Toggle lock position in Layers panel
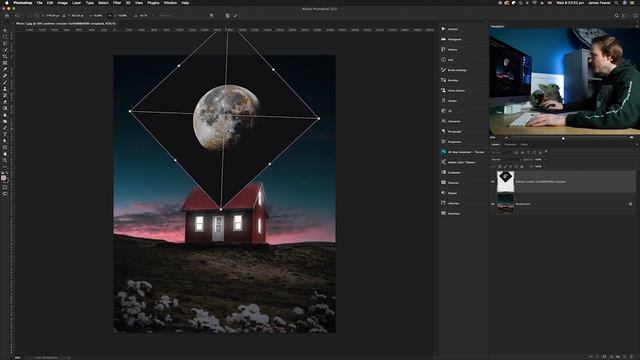 tap(510, 167)
